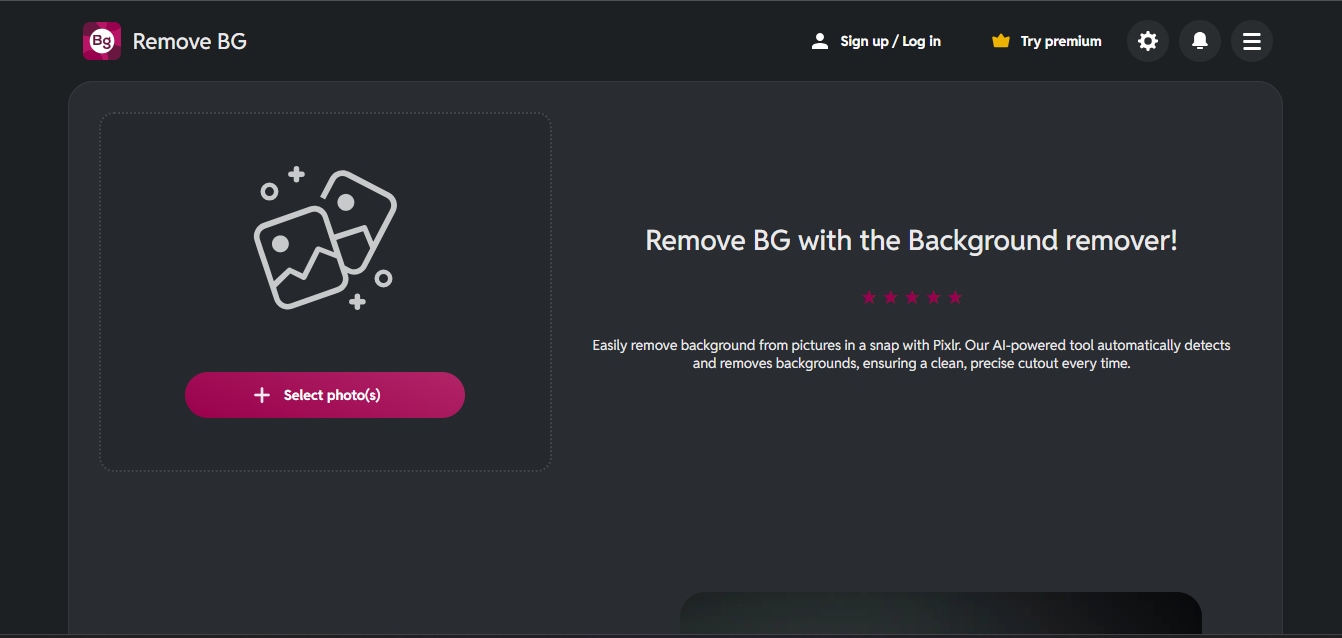Viewport: 1342px width, 638px height.
Task: Open the hamburger menu
Action: [1252, 41]
